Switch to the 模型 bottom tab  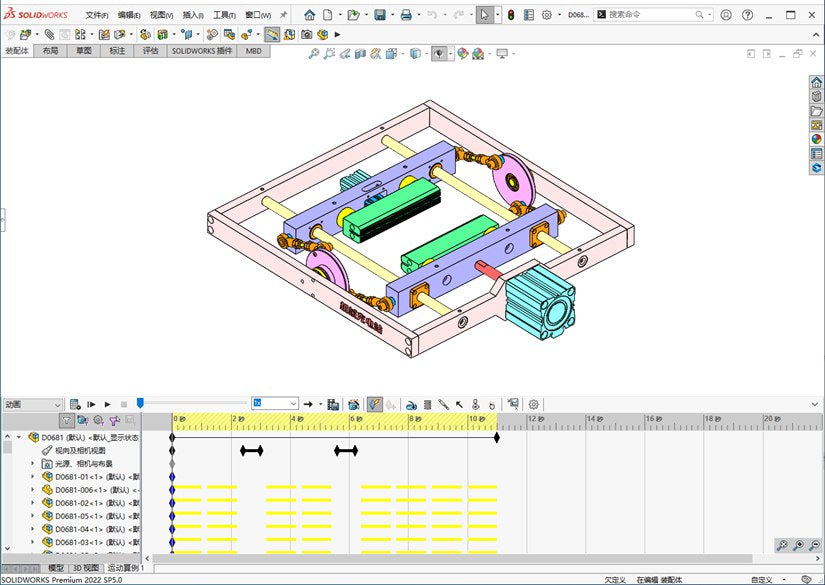pos(56,568)
